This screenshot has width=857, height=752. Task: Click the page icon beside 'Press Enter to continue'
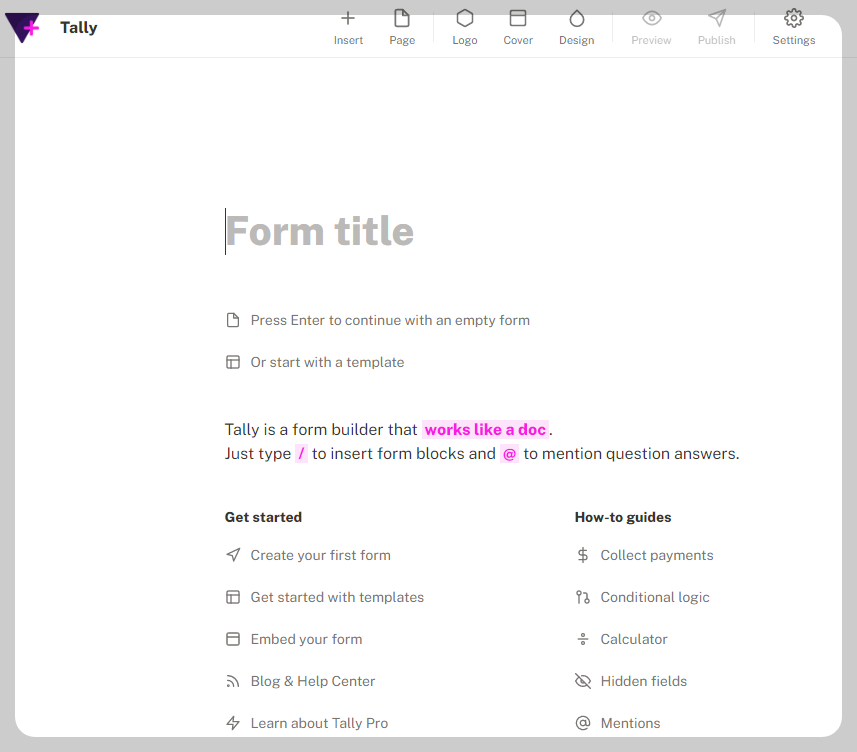(233, 320)
